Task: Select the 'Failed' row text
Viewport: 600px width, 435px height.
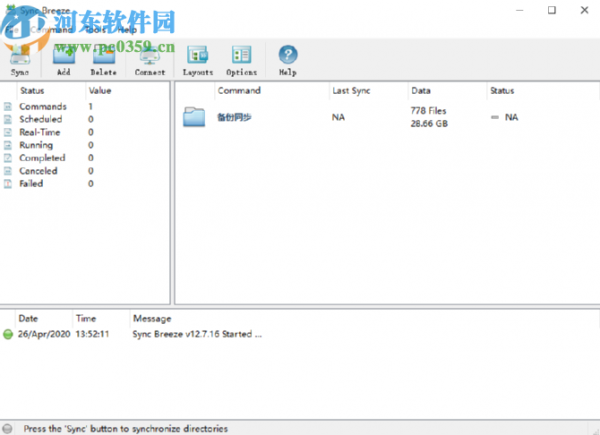Action: 31,184
